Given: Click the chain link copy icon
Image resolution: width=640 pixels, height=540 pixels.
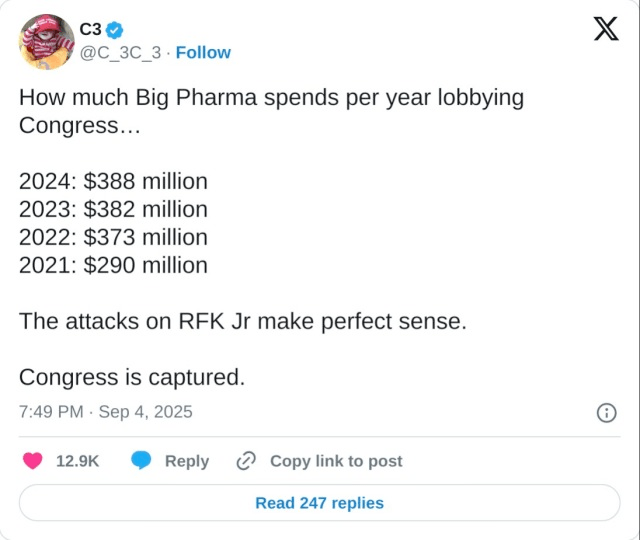Looking at the screenshot, I should pos(246,461).
